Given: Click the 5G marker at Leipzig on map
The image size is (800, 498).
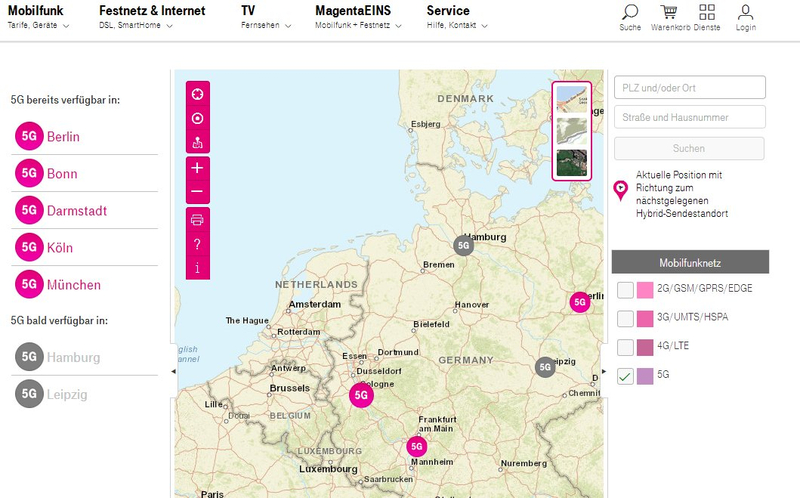Looking at the screenshot, I should pyautogui.click(x=545, y=367).
